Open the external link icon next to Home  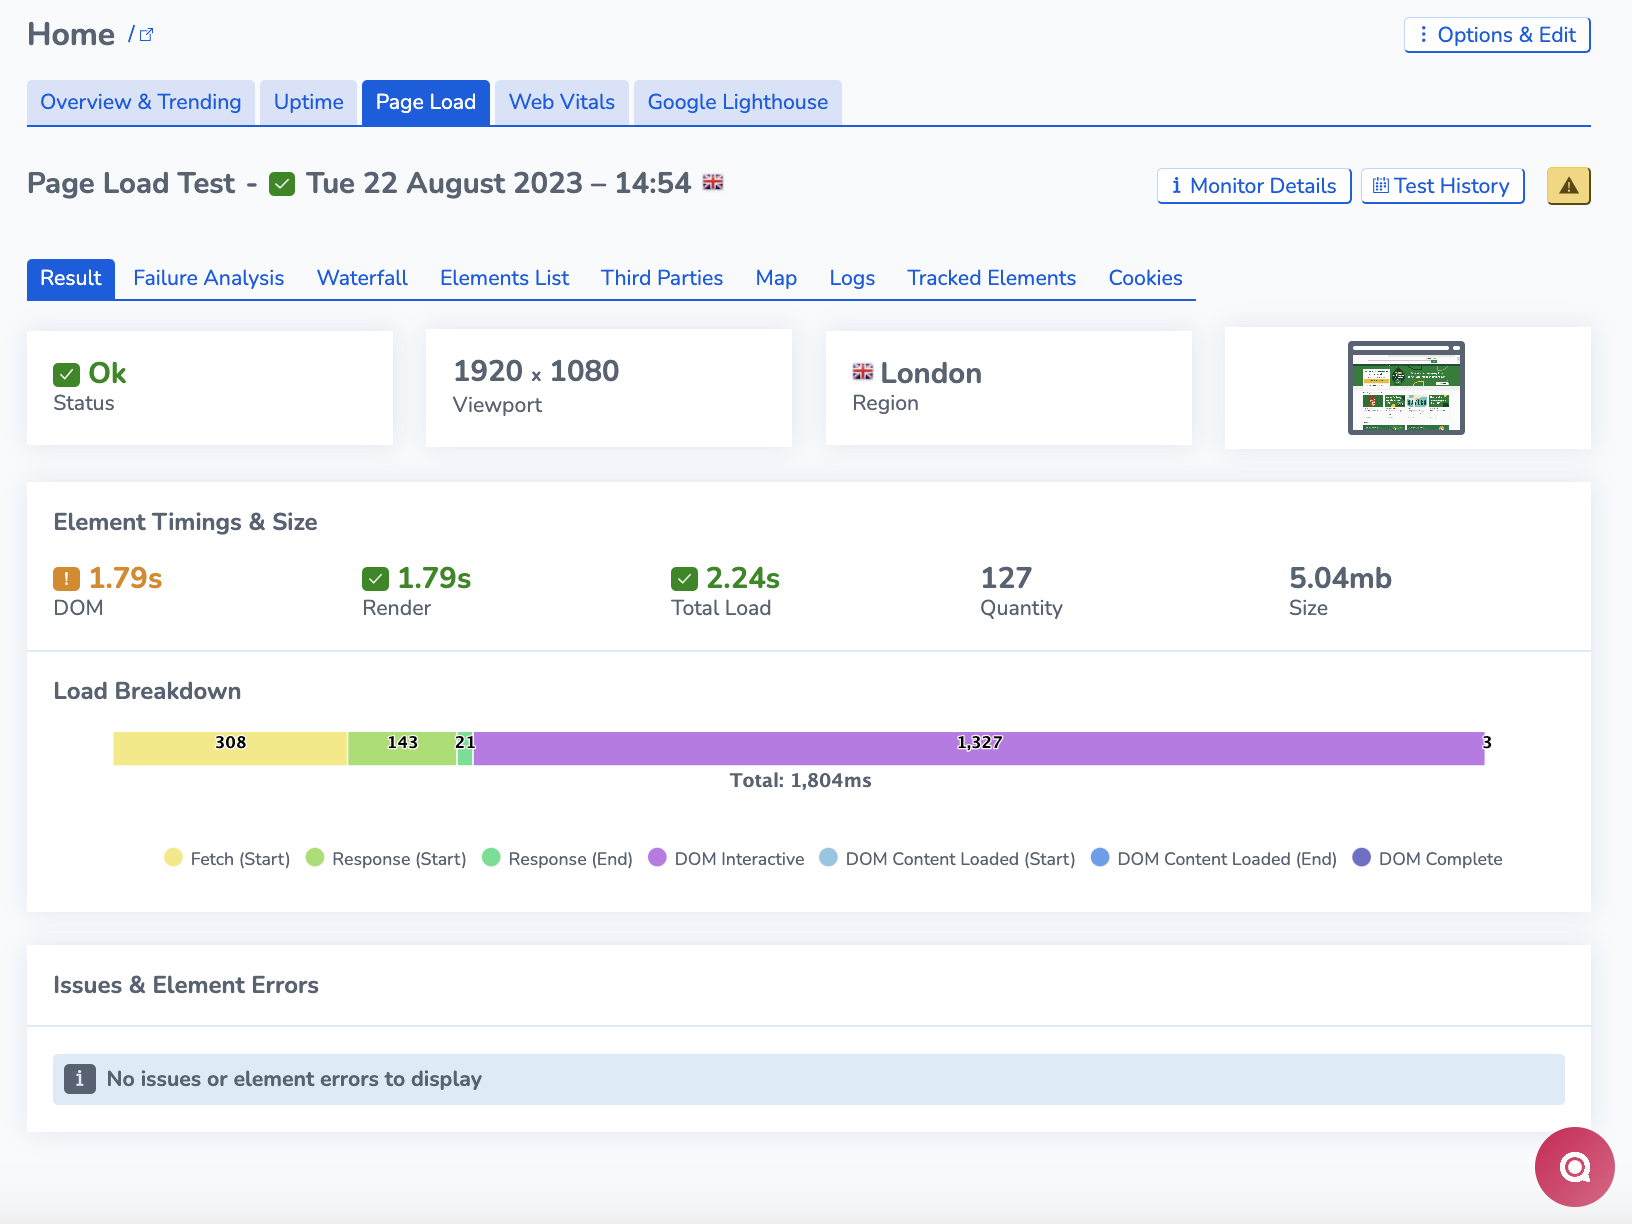click(146, 35)
